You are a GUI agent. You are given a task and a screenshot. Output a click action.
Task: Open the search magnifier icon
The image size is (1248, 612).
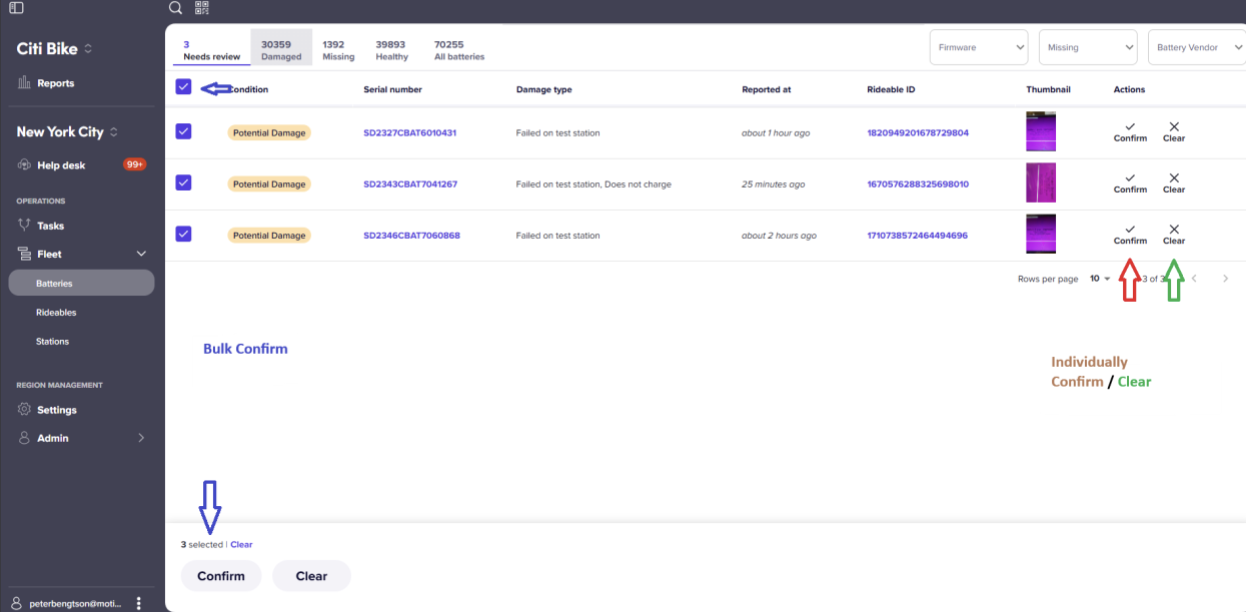[x=176, y=8]
